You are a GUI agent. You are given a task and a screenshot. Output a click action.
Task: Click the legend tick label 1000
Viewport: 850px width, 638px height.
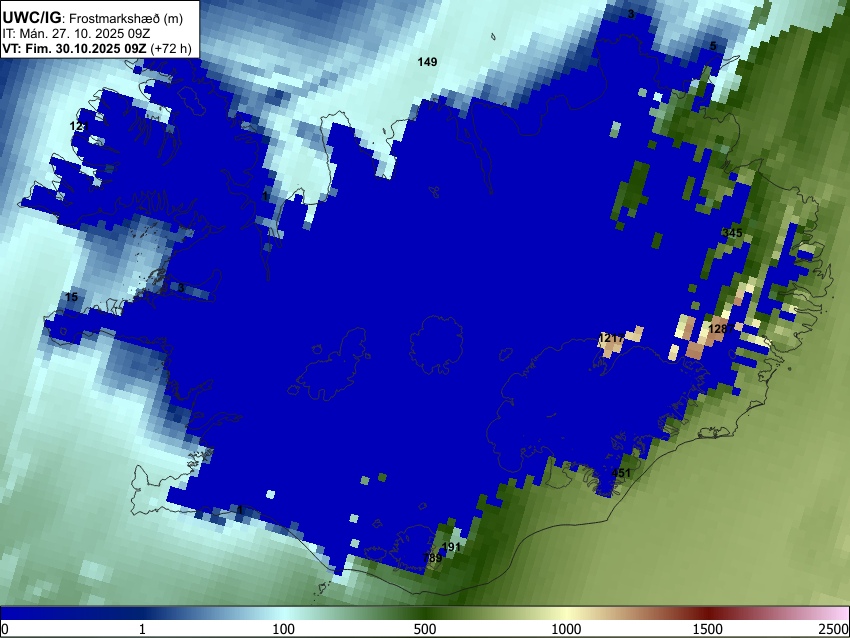click(566, 629)
